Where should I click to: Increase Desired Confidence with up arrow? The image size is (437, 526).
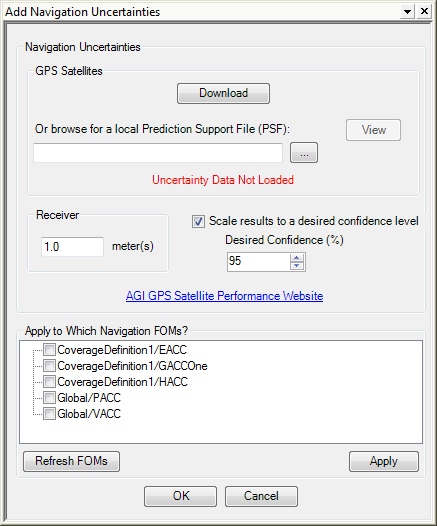tap(296, 258)
